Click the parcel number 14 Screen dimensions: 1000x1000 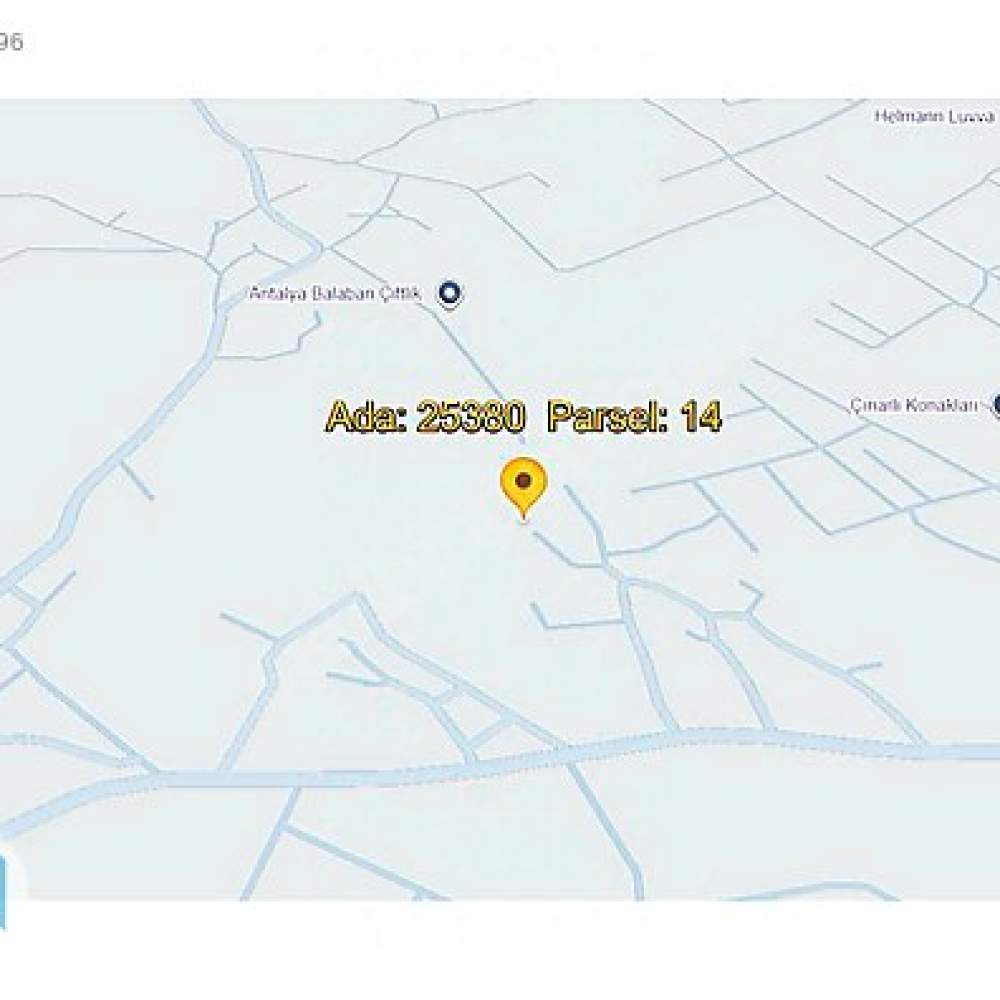[700, 417]
